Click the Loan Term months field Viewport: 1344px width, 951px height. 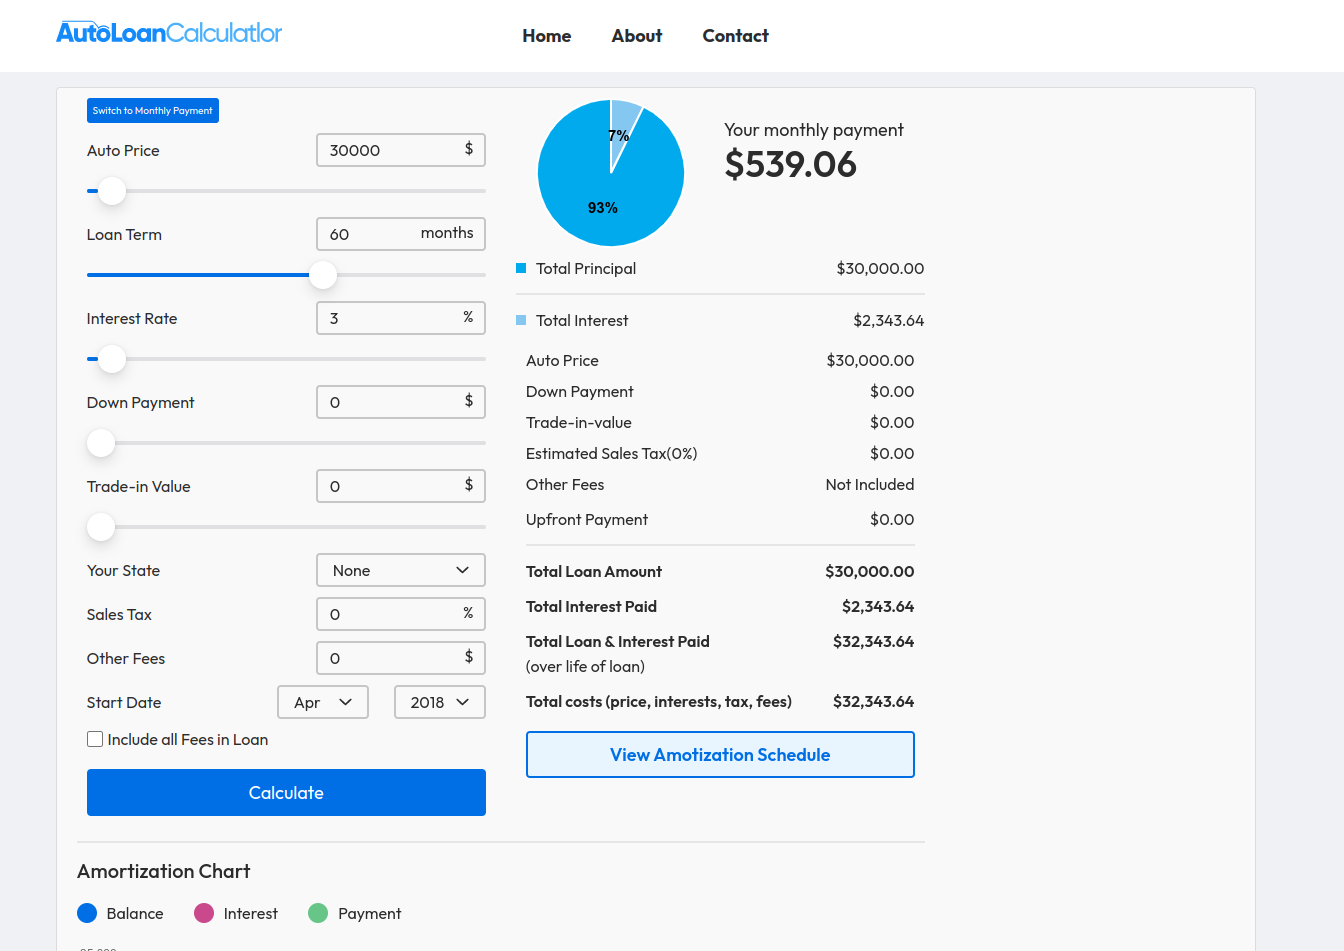[x=401, y=234]
